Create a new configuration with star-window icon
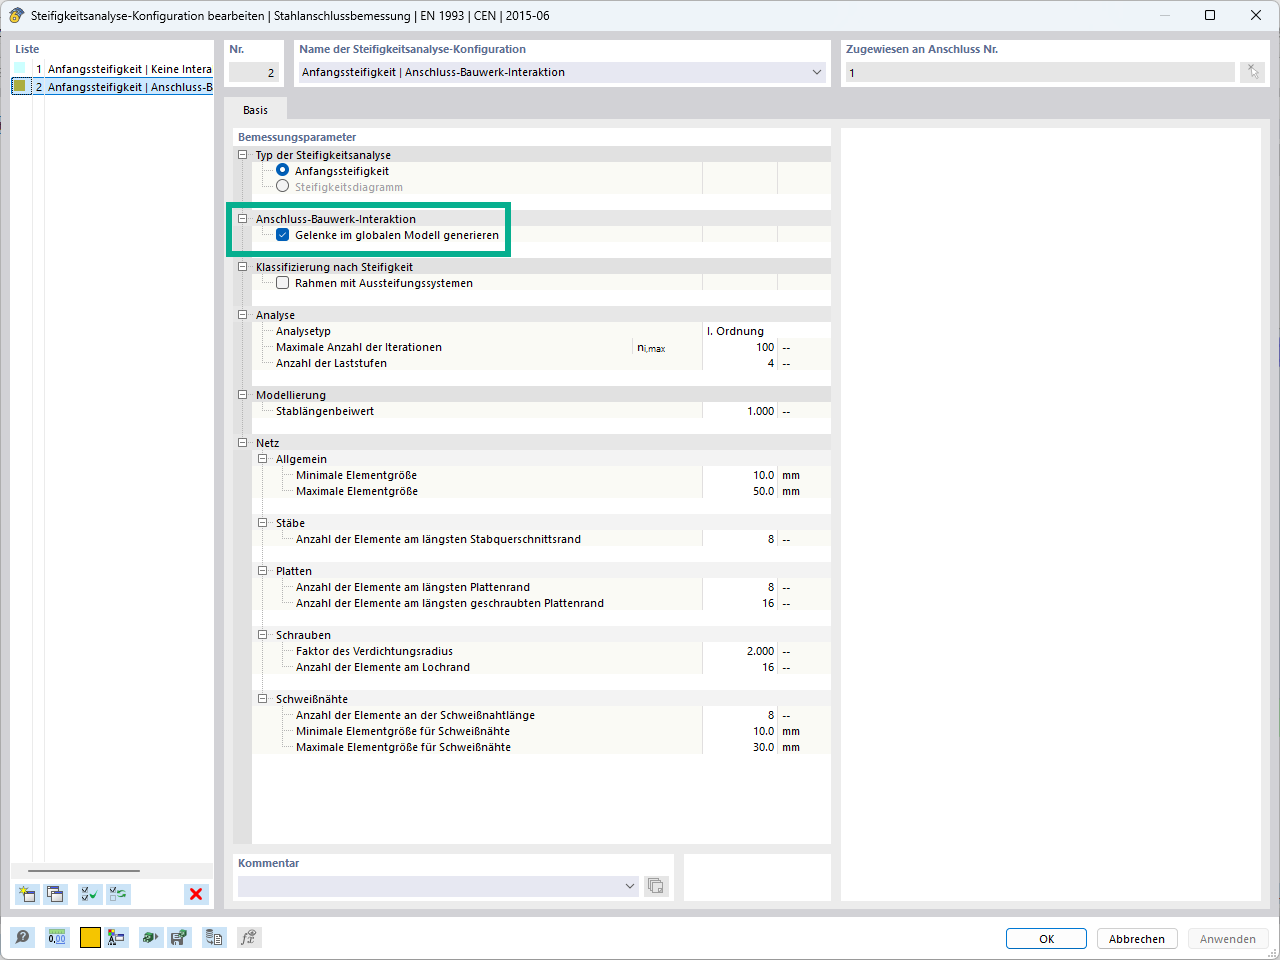This screenshot has height=960, width=1280. point(27,894)
